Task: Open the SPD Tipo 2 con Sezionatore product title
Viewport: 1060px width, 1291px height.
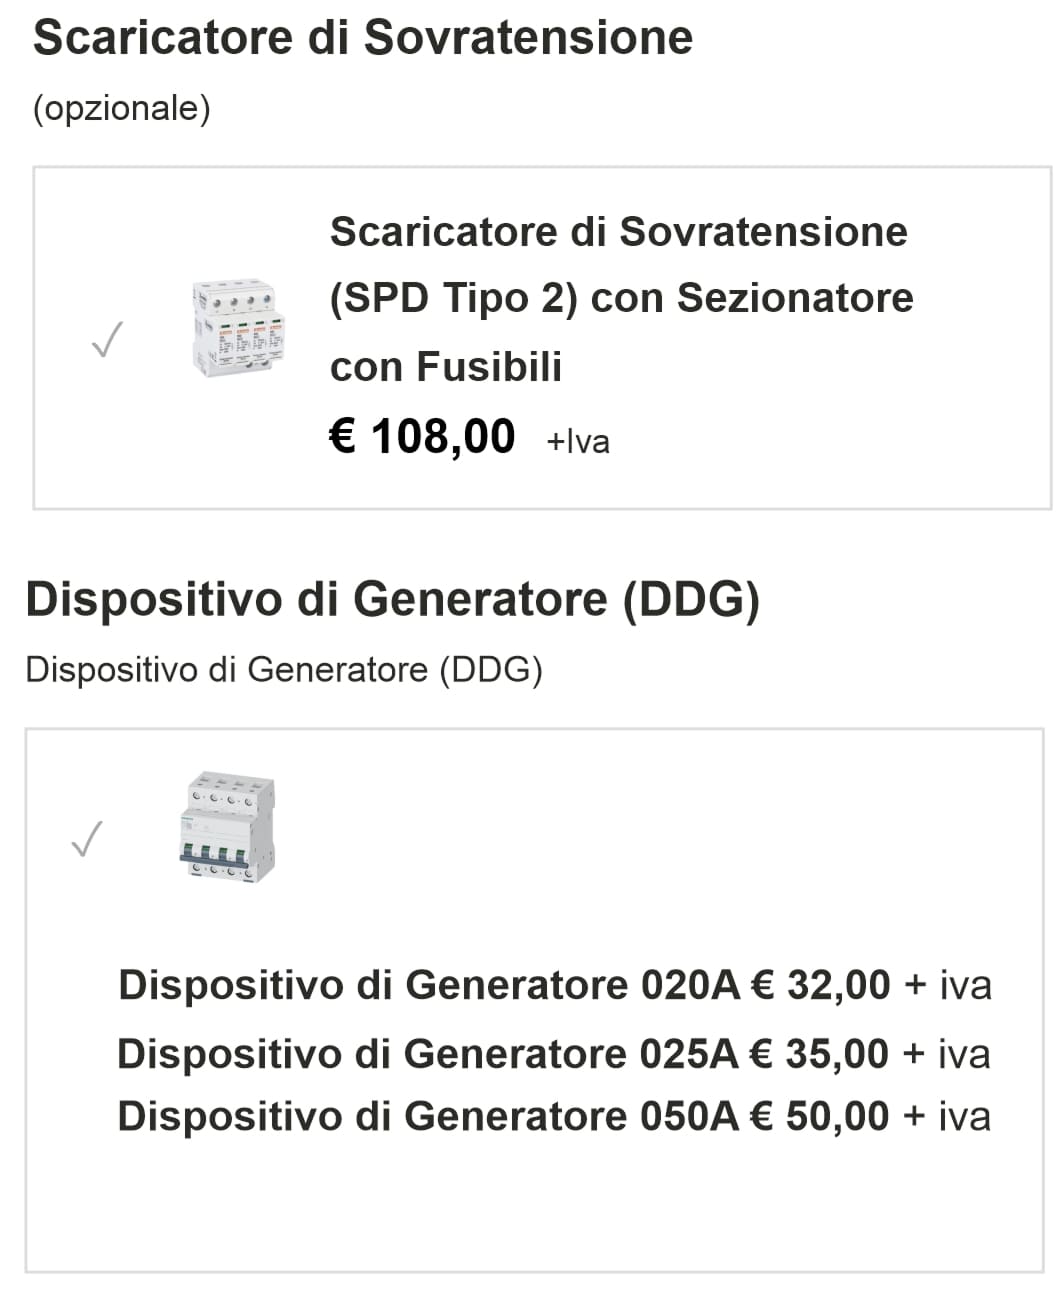Action: pyautogui.click(x=620, y=298)
